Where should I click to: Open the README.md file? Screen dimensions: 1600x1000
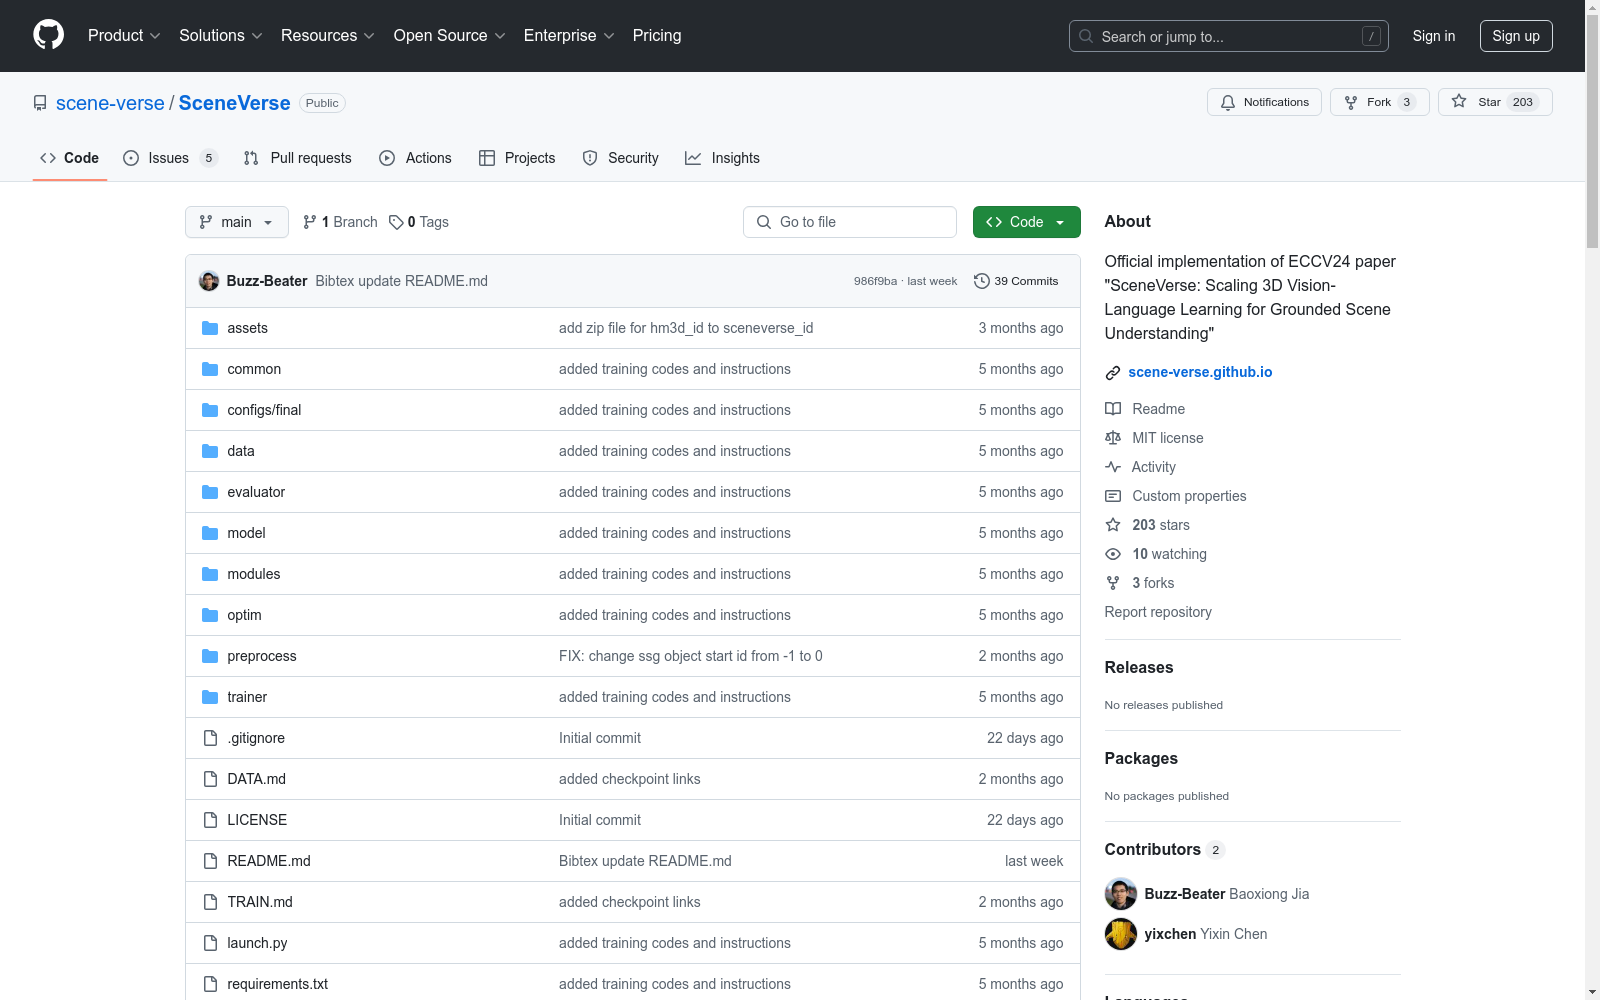(269, 861)
